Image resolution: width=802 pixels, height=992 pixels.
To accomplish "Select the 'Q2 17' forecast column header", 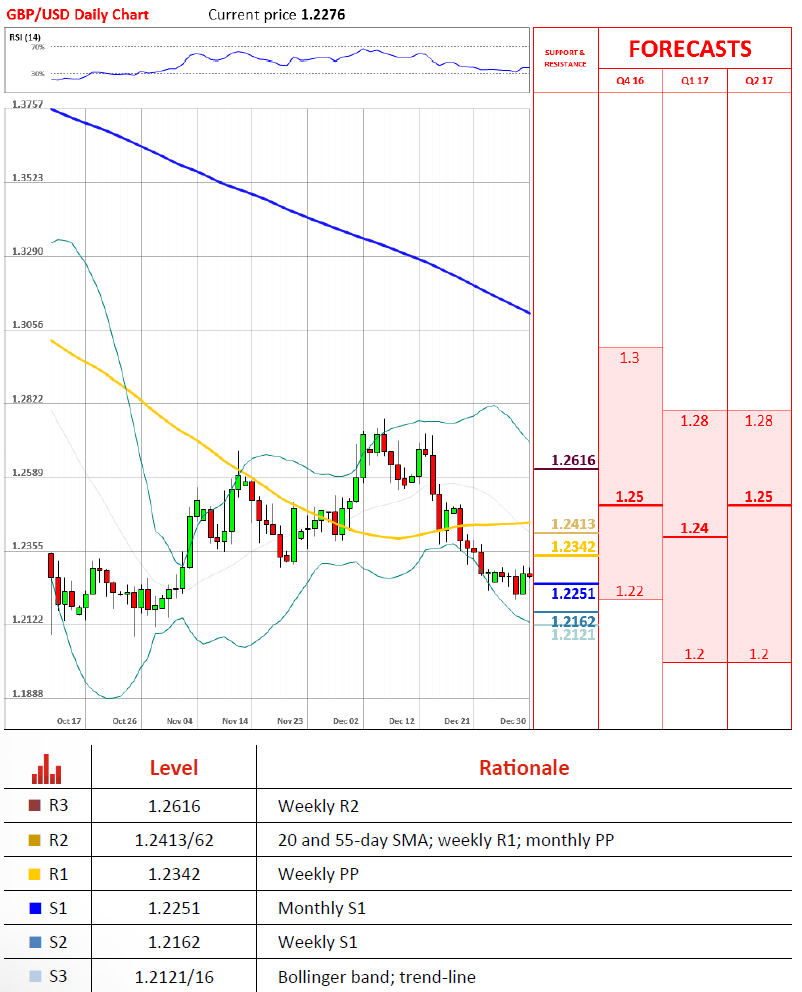I will pos(759,80).
